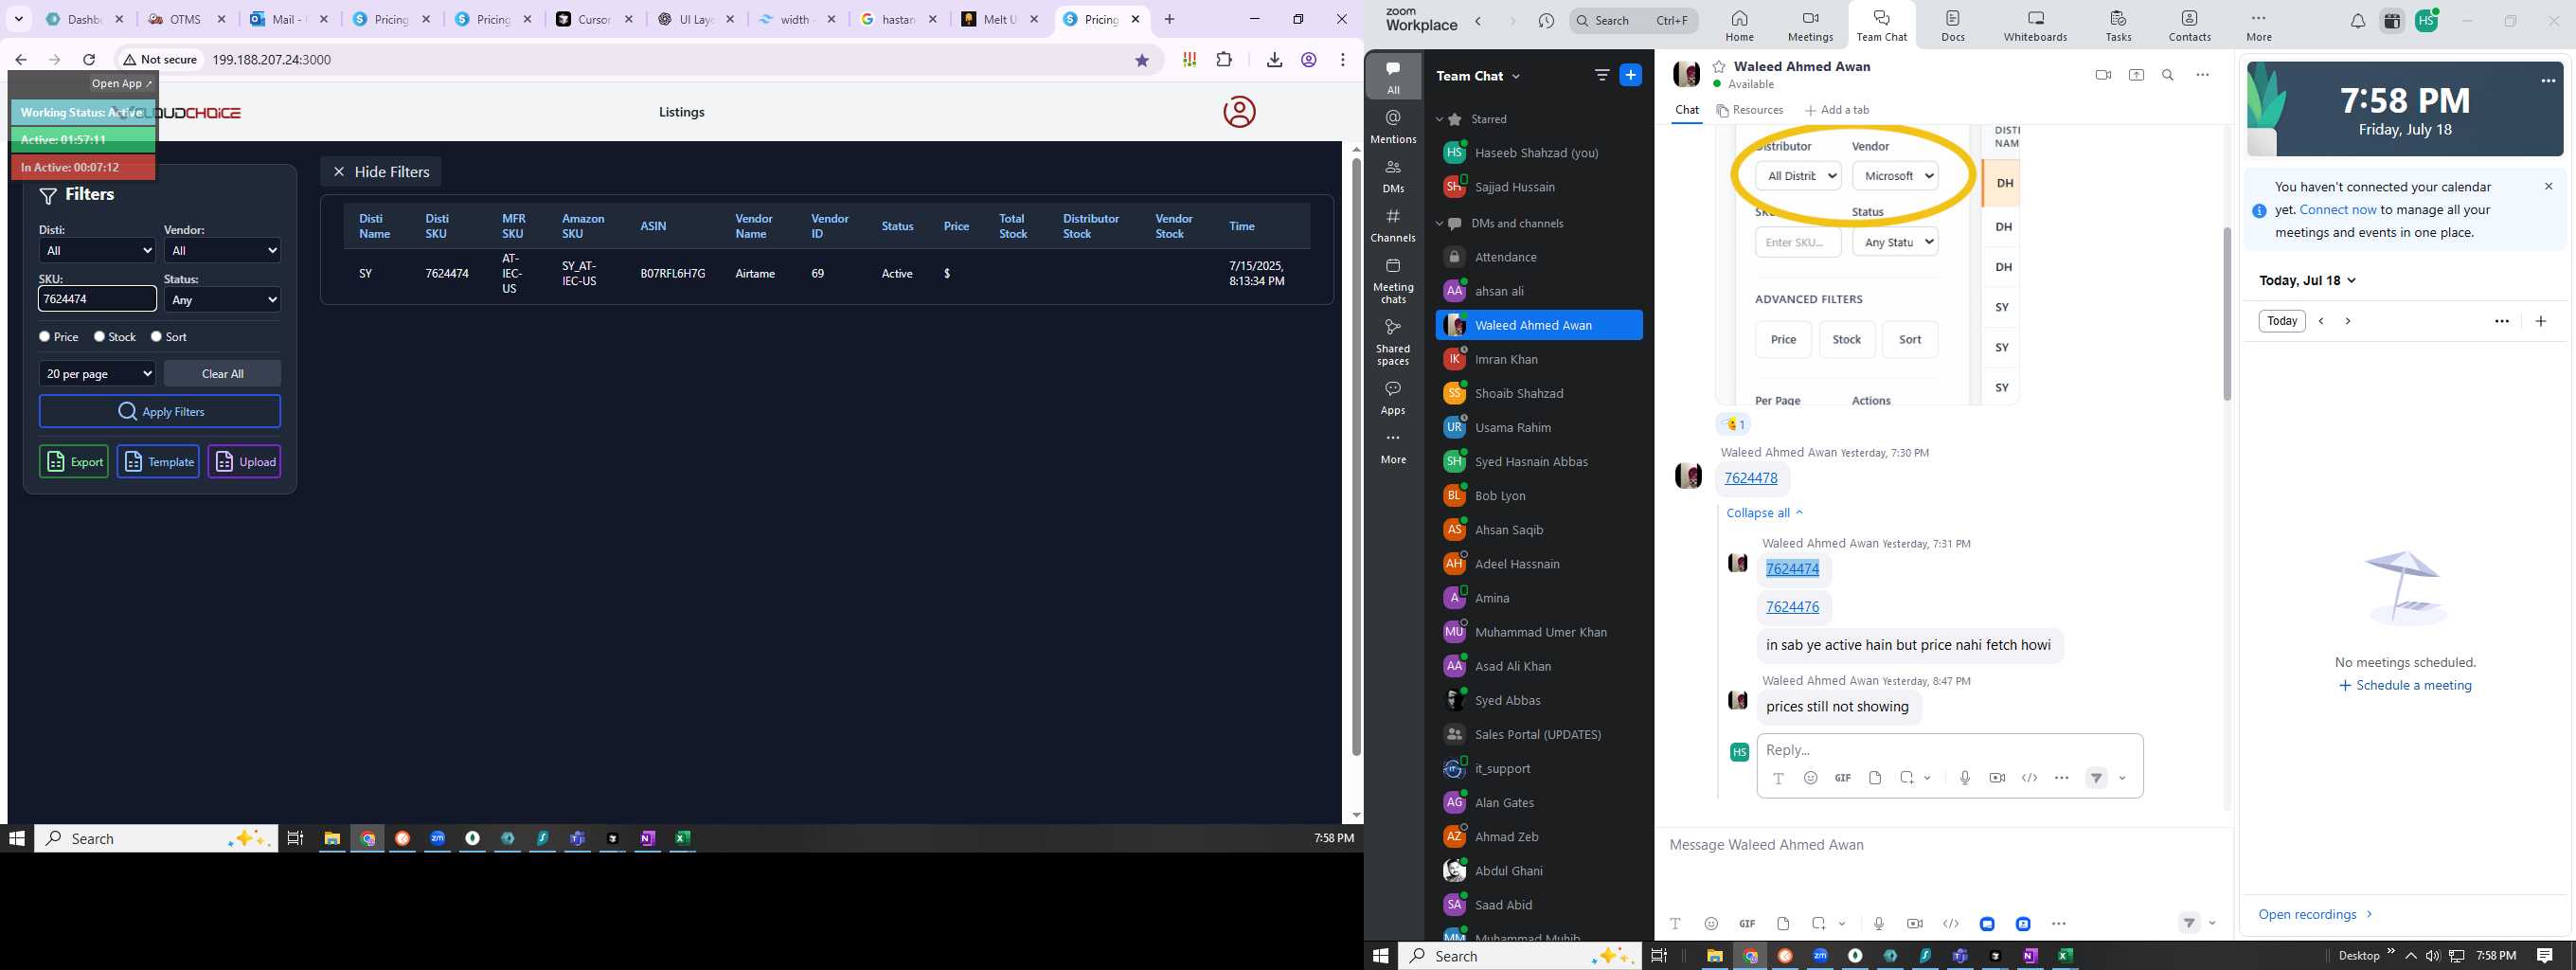The image size is (2576, 970).
Task: Select Sort radio button
Action: pos(156,337)
